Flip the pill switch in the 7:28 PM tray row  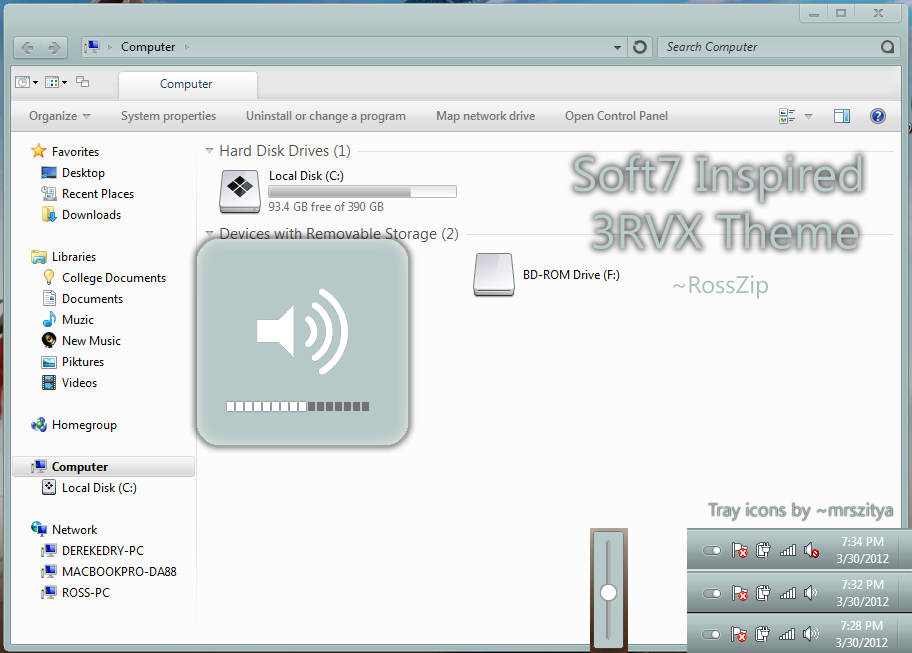coord(712,633)
